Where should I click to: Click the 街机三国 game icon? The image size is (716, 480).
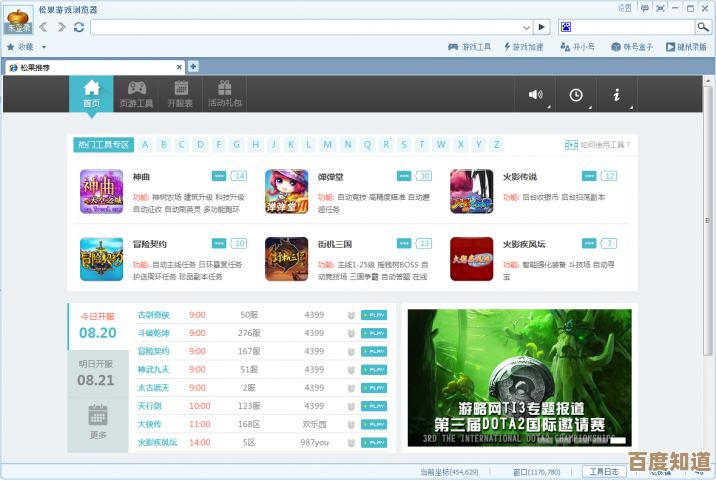[x=287, y=259]
